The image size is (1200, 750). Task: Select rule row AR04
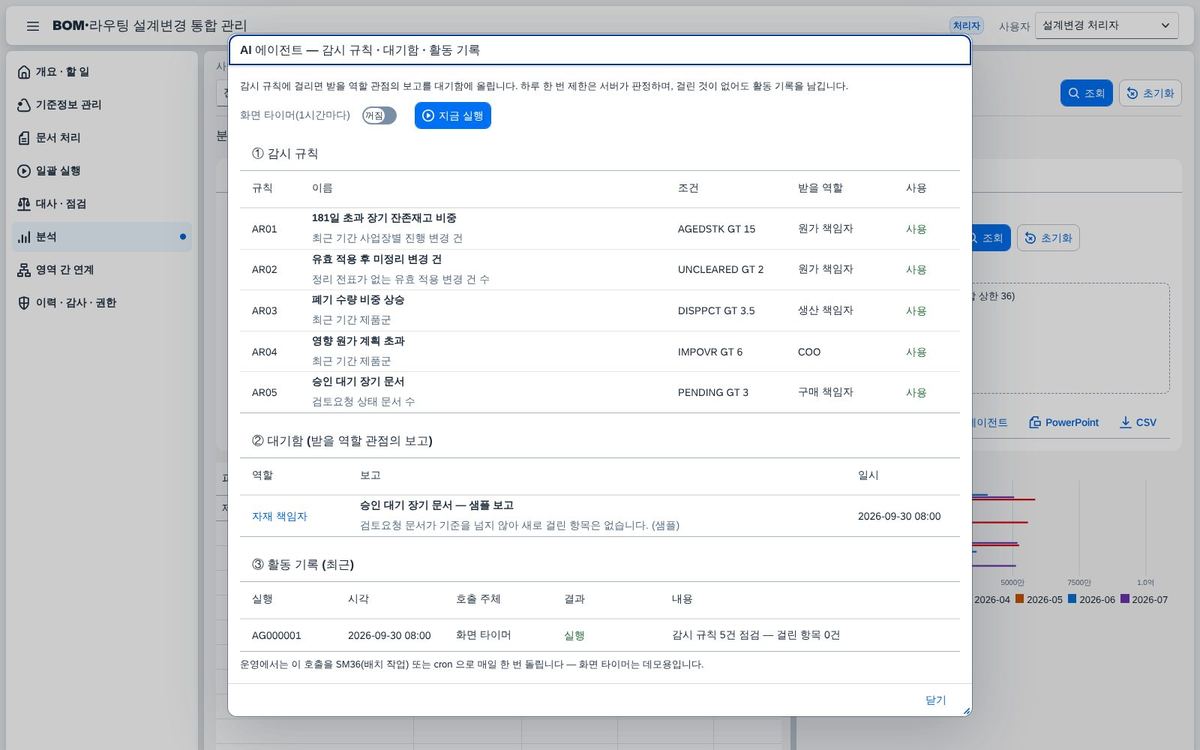pyautogui.click(x=600, y=352)
